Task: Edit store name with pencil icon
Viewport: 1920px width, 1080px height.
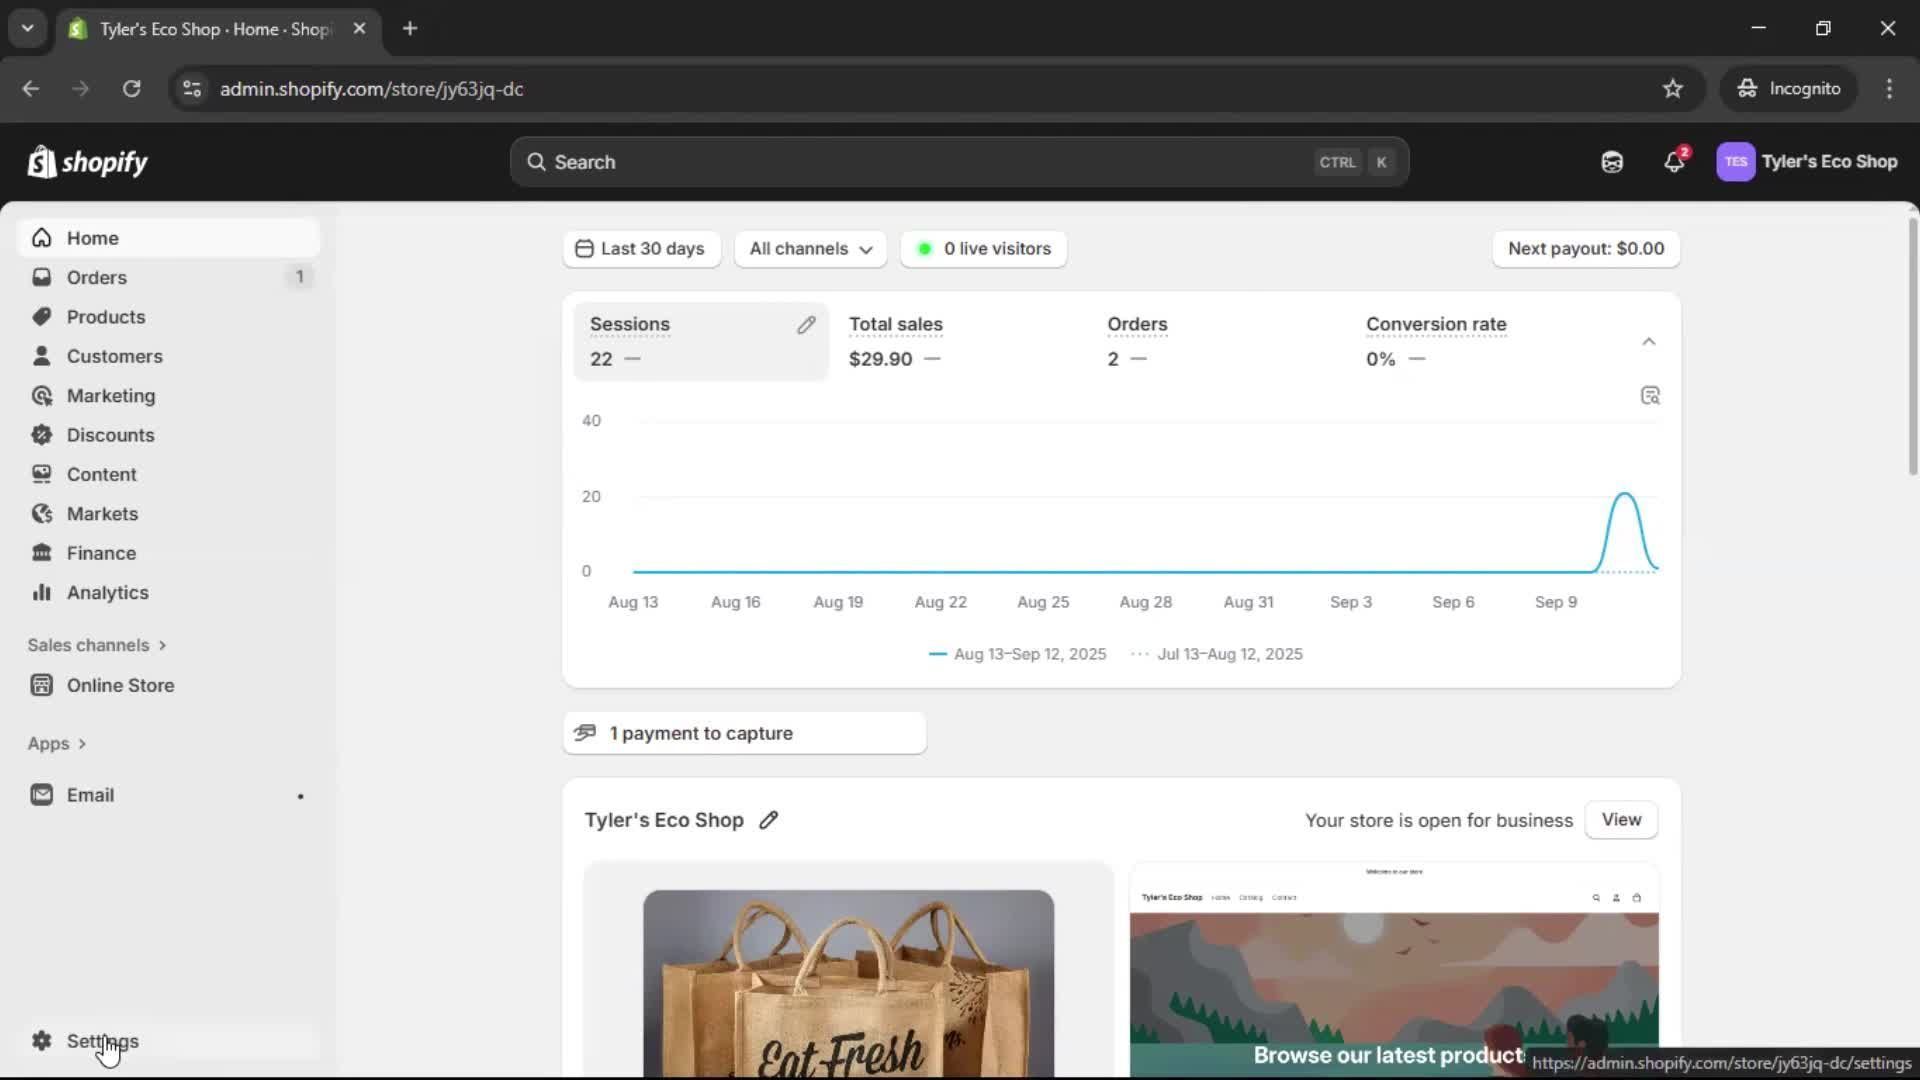Action: [768, 820]
